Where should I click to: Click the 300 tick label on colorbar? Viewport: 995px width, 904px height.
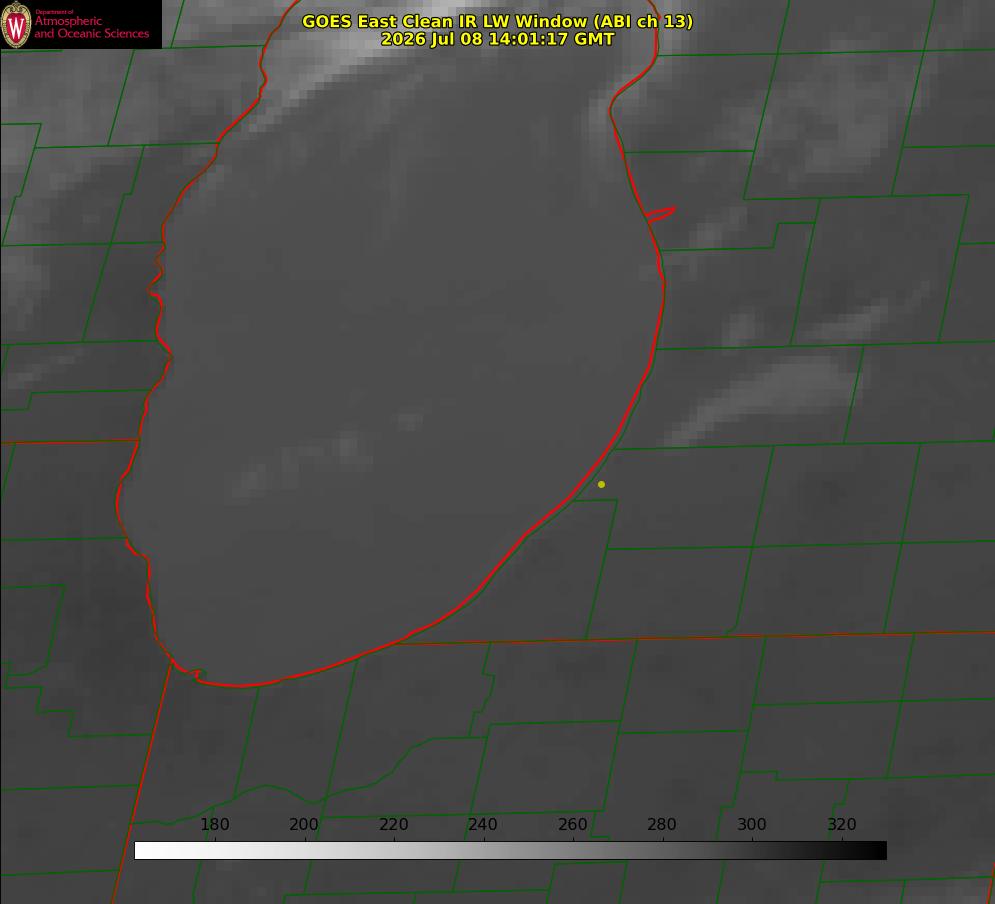point(752,824)
